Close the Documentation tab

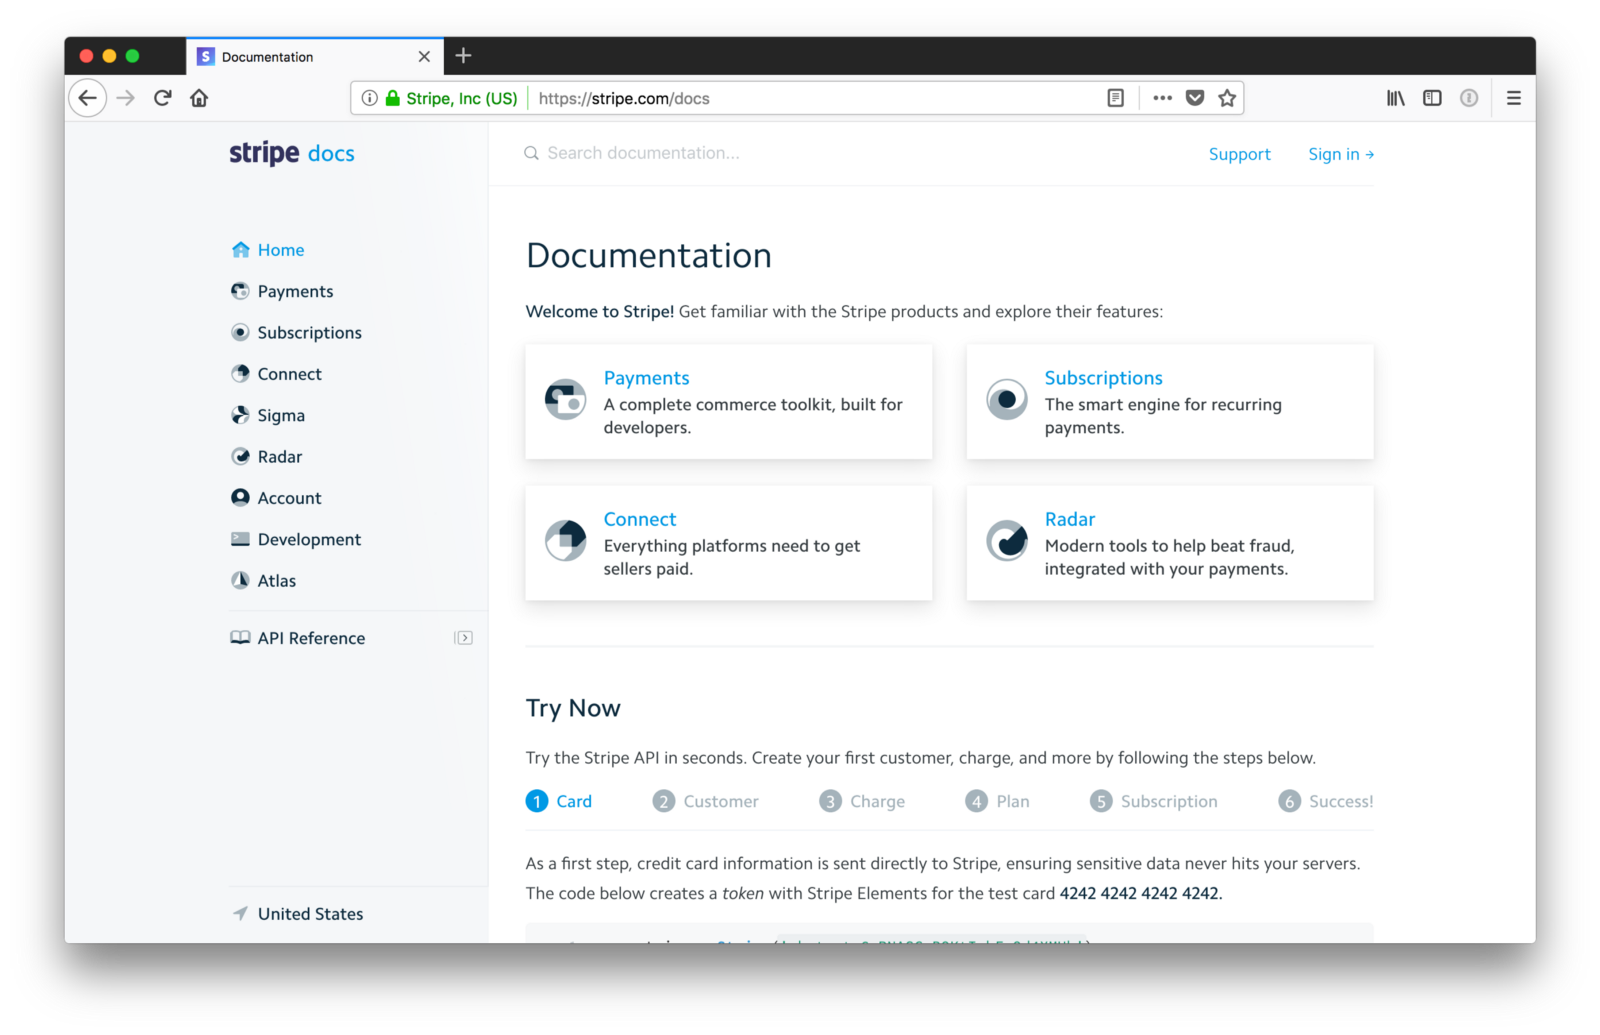424,57
